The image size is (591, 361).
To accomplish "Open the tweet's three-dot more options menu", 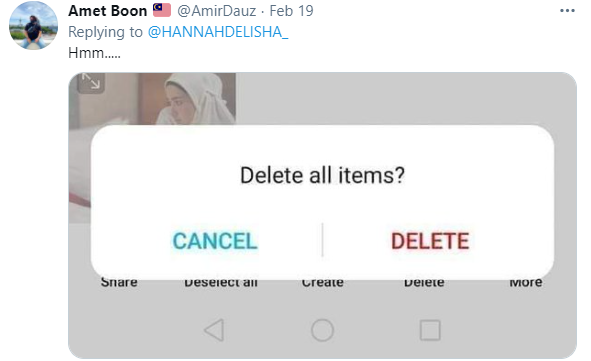I will click(x=567, y=11).
